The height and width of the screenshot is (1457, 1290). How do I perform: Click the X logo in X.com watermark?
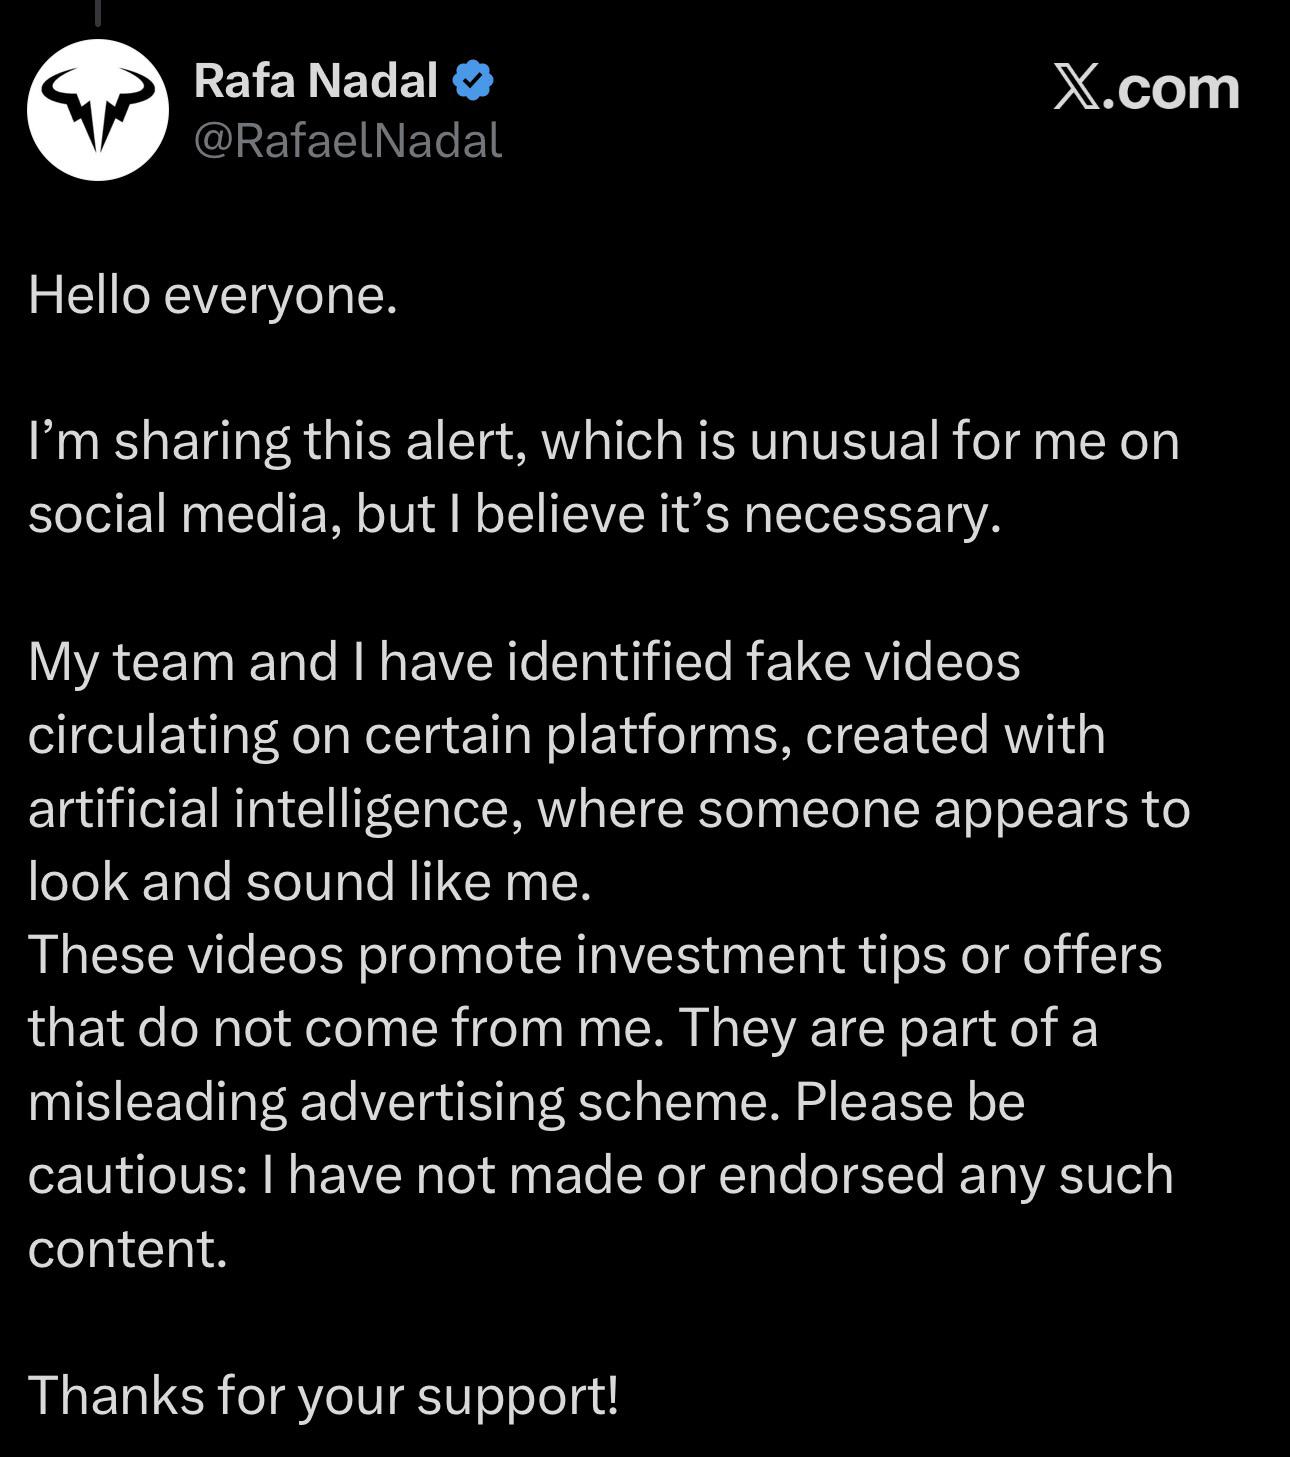[1077, 88]
